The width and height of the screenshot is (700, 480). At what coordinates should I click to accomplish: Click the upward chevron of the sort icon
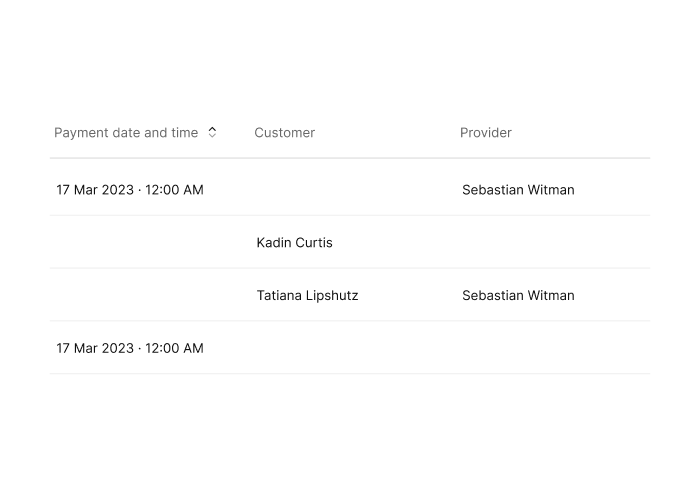click(x=212, y=129)
